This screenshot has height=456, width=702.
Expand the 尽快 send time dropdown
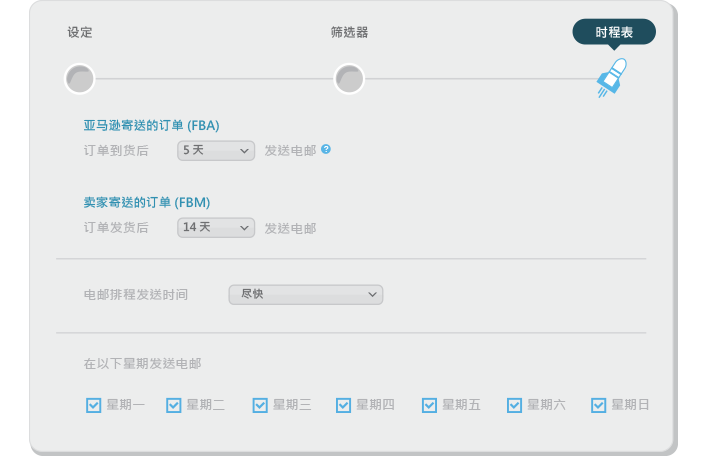click(306, 294)
